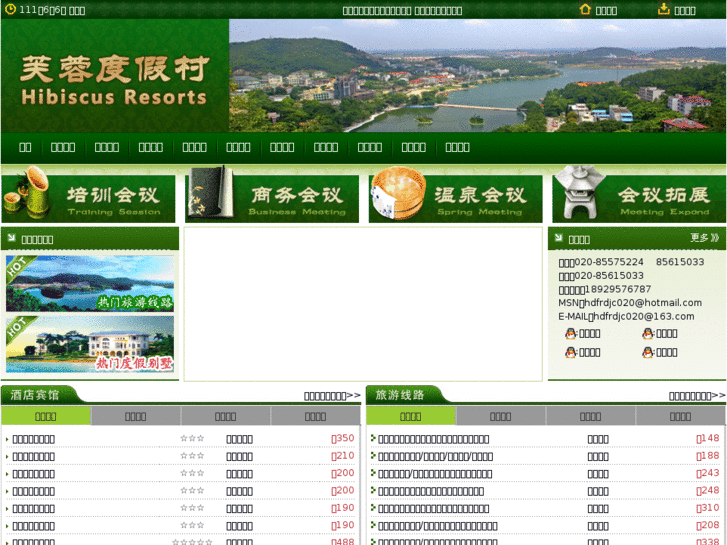Open the 热门旅游线路 lake thumbnail
The width and height of the screenshot is (727, 545).
(90, 283)
